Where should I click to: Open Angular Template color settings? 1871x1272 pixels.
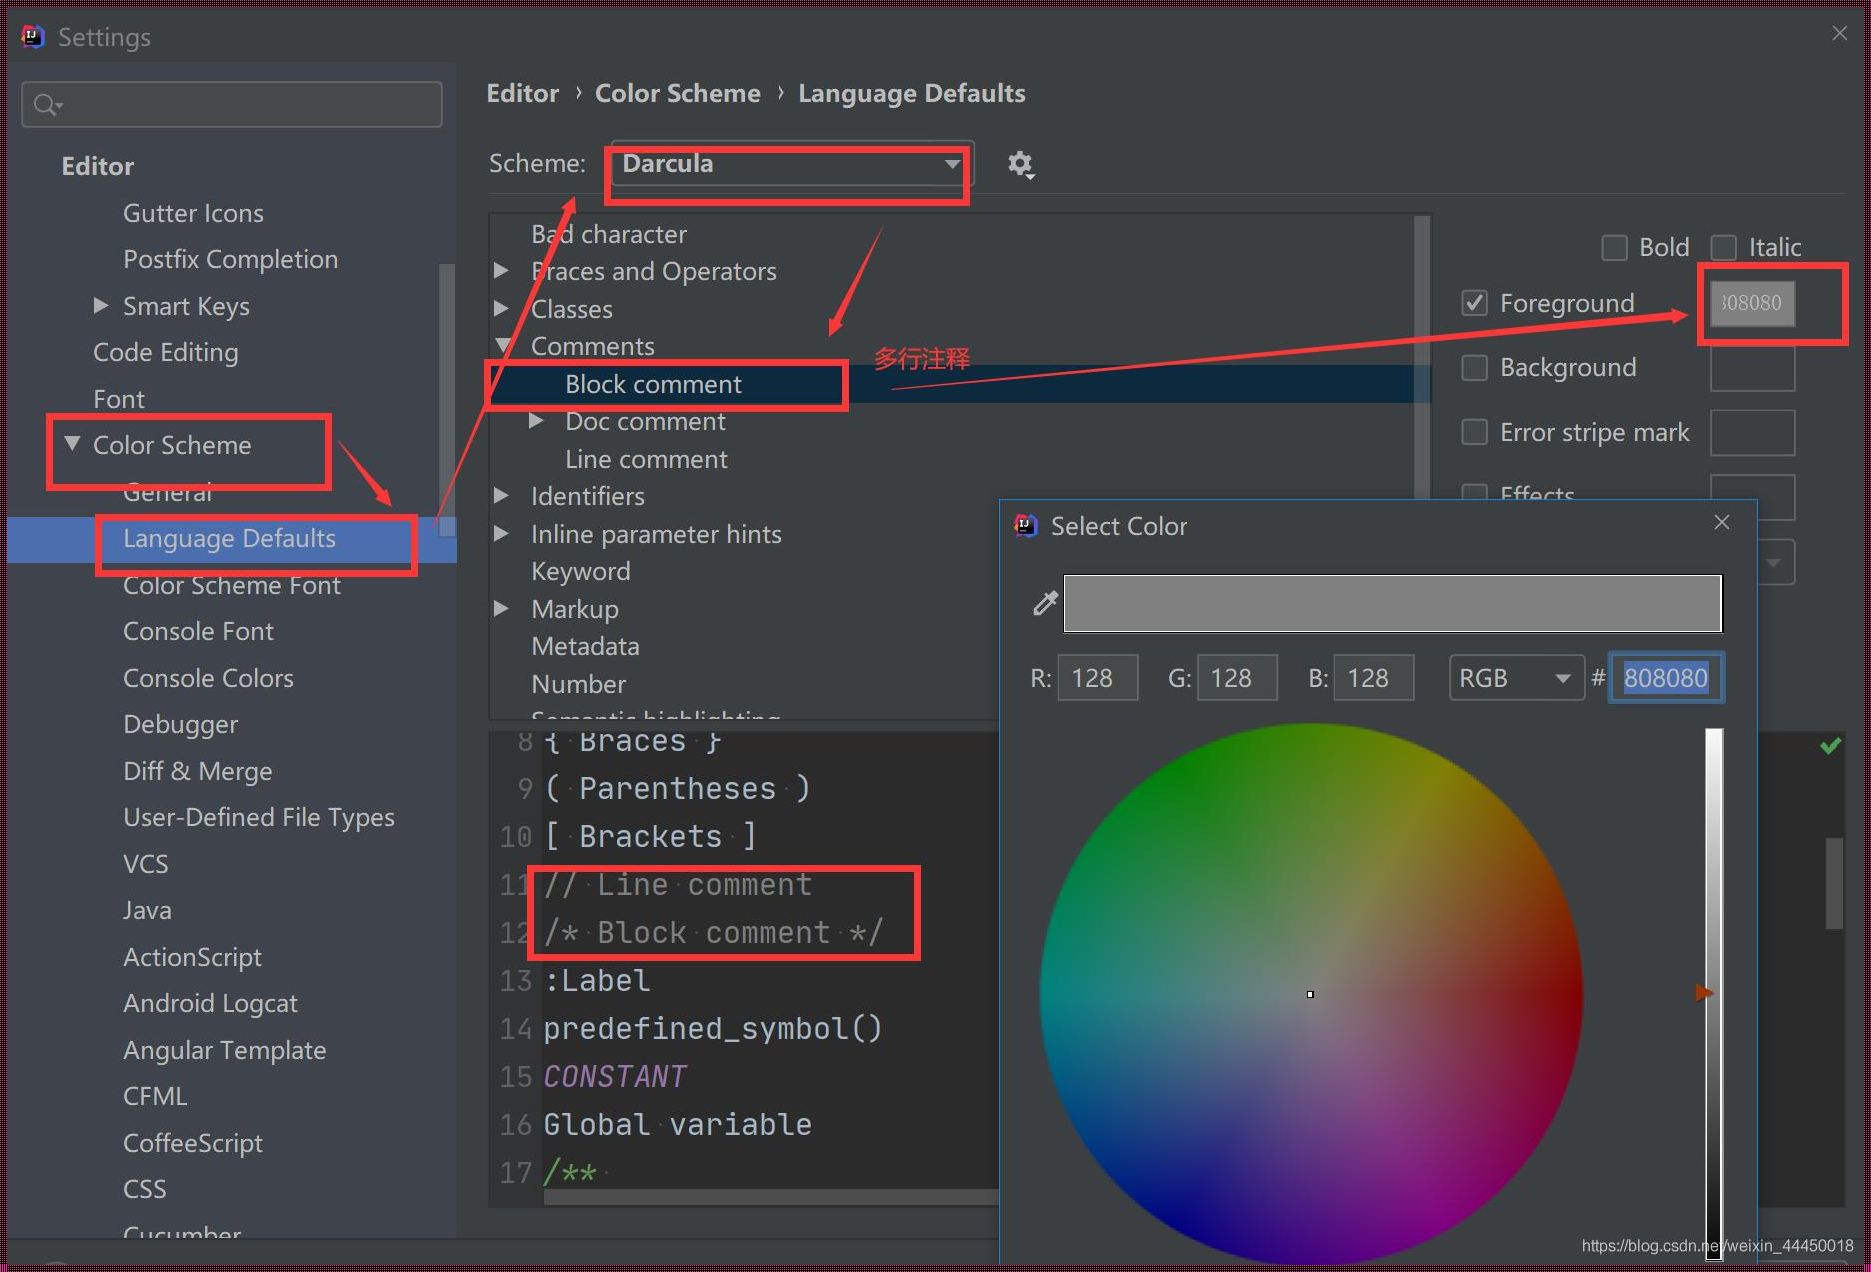[x=224, y=1050]
